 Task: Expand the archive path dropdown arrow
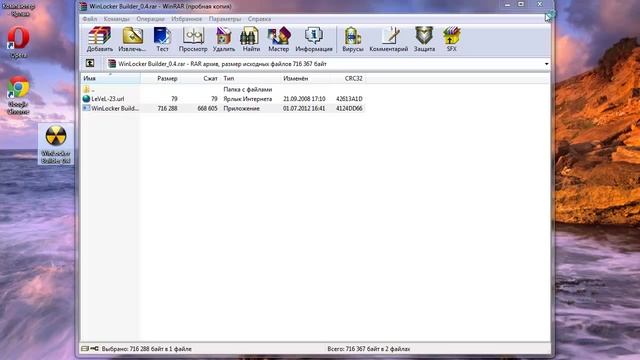[x=546, y=64]
